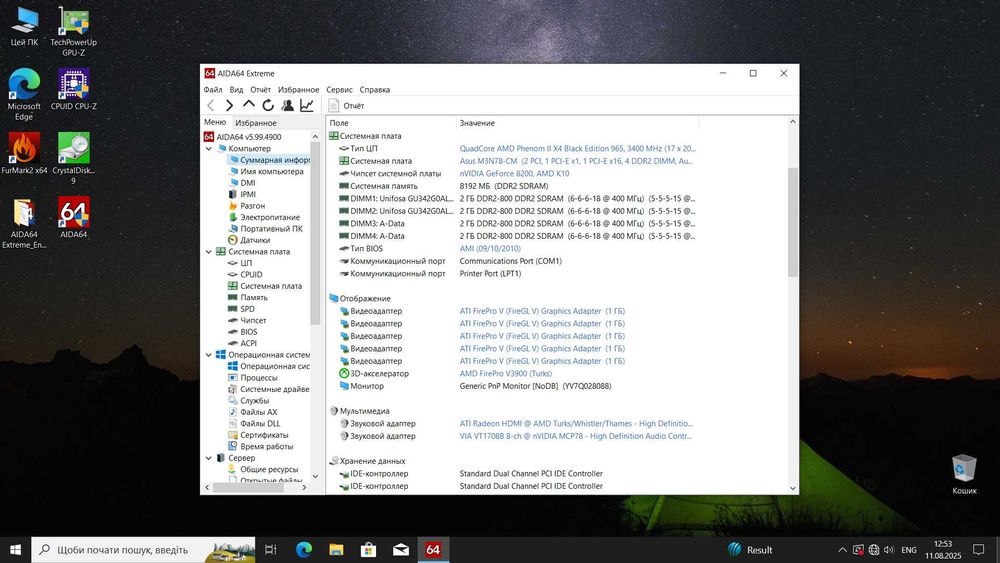Open CPUID CPU-Z desktop icon
1000x563 pixels.
(73, 89)
